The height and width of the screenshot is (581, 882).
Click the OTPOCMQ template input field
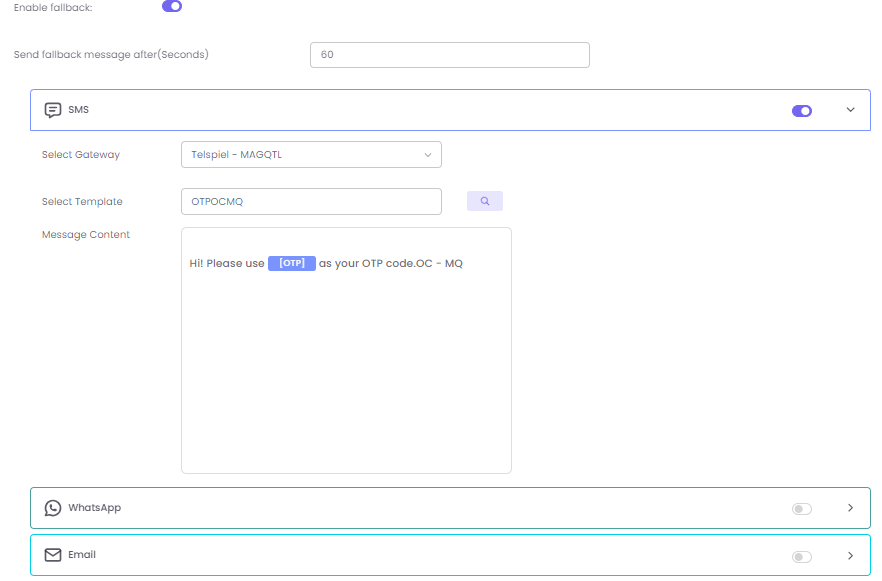pos(311,201)
